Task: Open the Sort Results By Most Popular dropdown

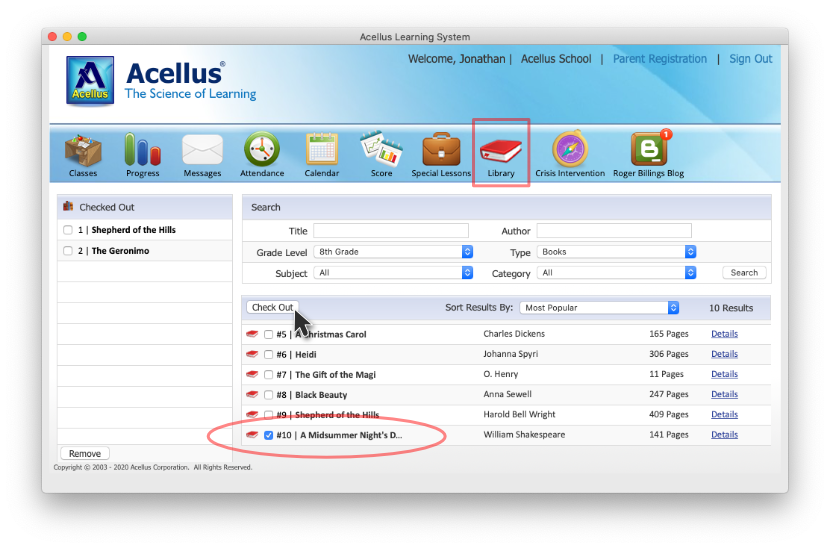Action: point(599,308)
